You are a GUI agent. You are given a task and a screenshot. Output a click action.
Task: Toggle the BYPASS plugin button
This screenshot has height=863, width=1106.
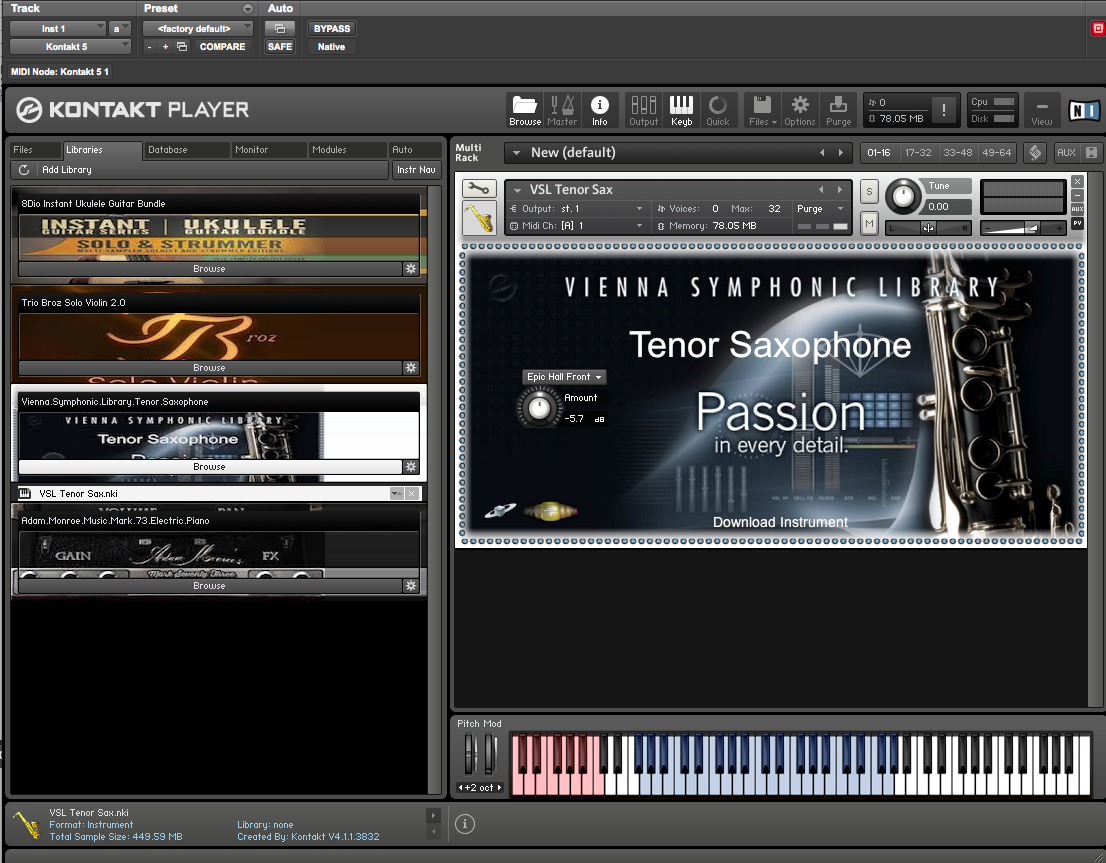[x=332, y=29]
